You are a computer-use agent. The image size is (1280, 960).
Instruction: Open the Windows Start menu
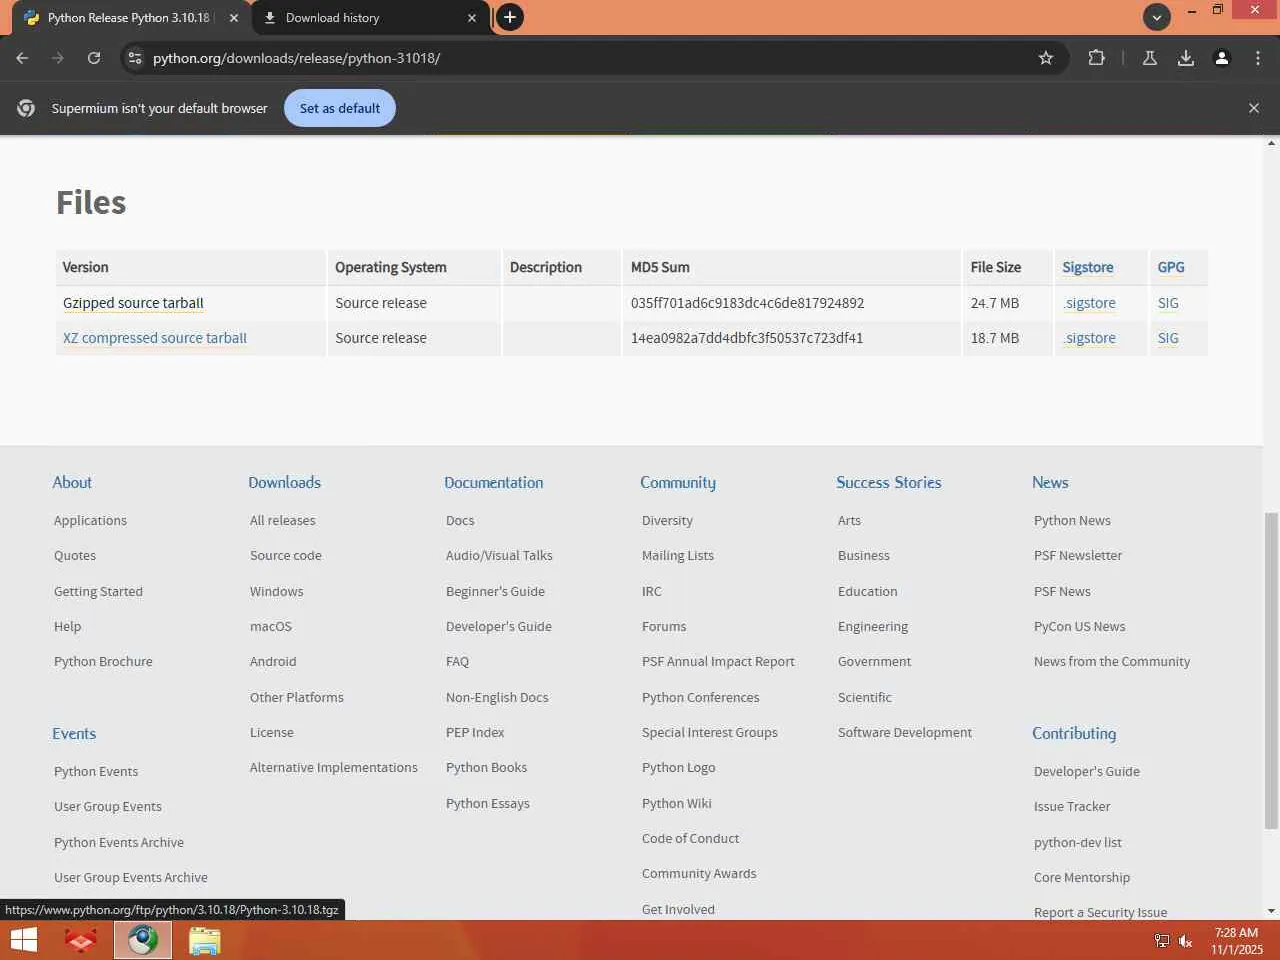tap(23, 940)
